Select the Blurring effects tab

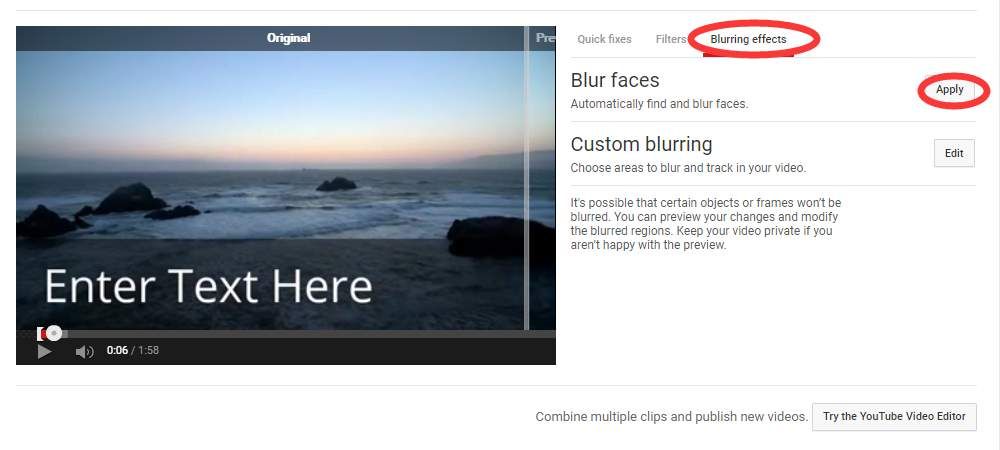coord(748,39)
